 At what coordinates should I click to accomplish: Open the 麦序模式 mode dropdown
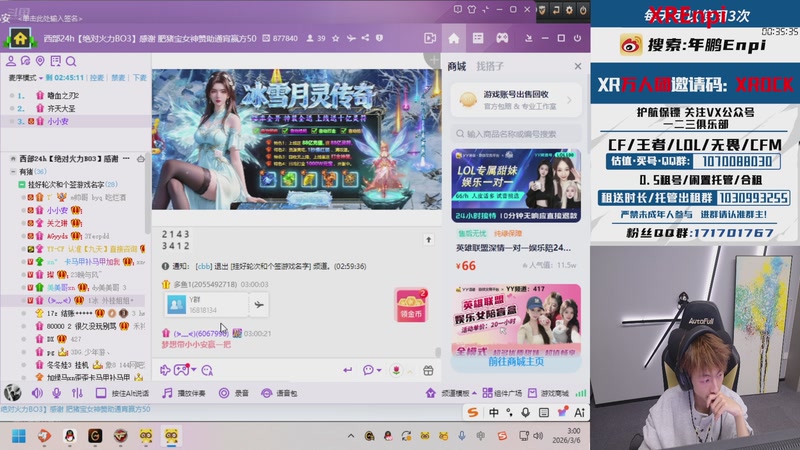coord(26,78)
